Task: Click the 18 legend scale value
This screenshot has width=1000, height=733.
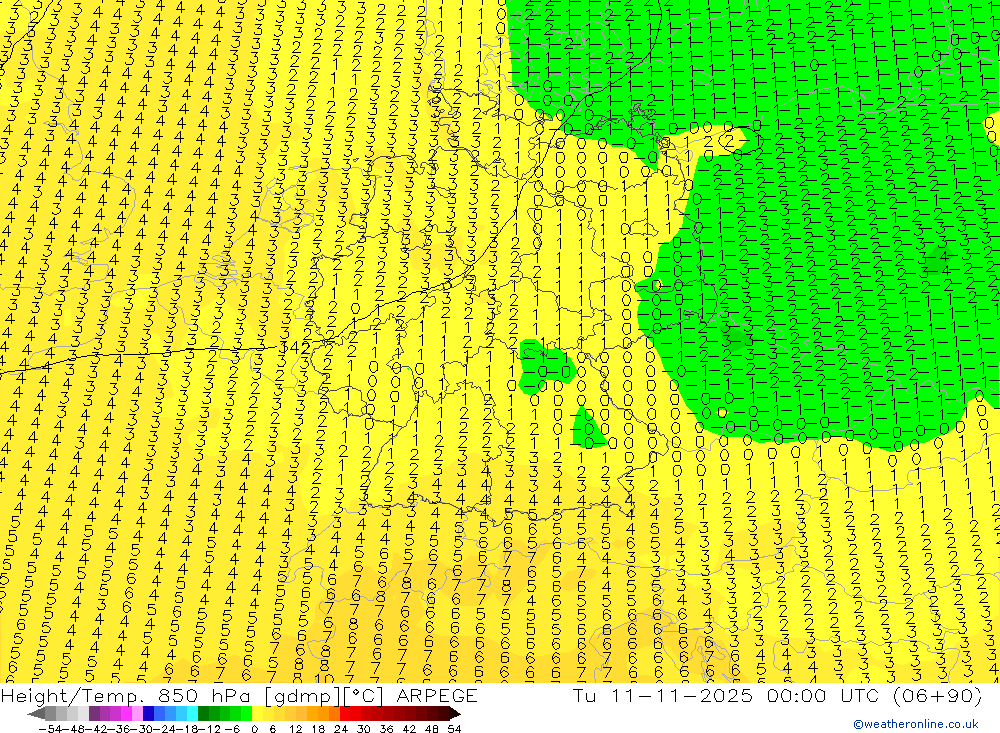Action: click(x=318, y=729)
